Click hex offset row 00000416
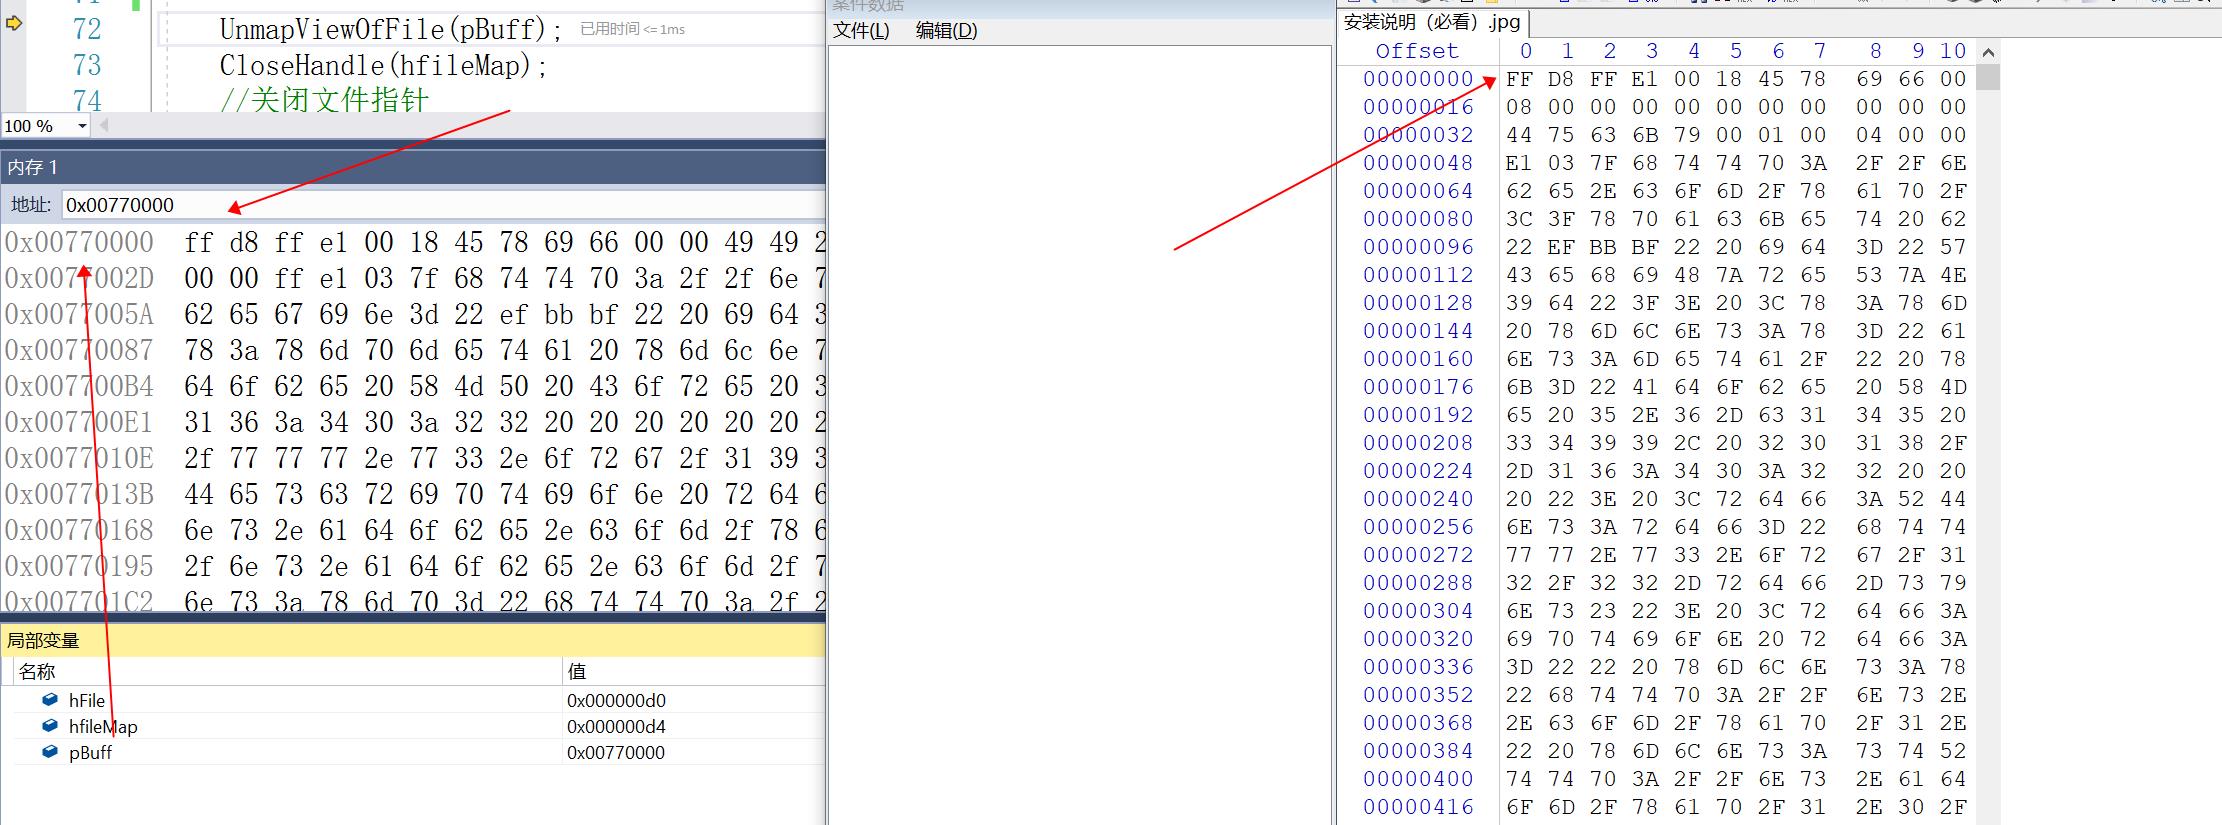 [1418, 807]
